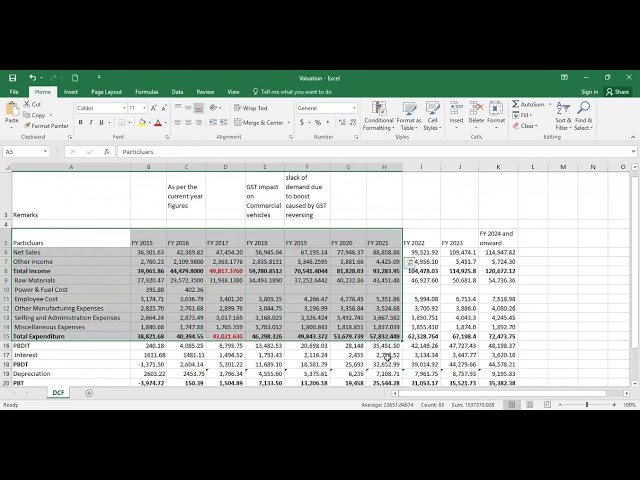Save the workbook with the floppy icon
Image resolution: width=640 pixels, height=480 pixels.
(13, 78)
